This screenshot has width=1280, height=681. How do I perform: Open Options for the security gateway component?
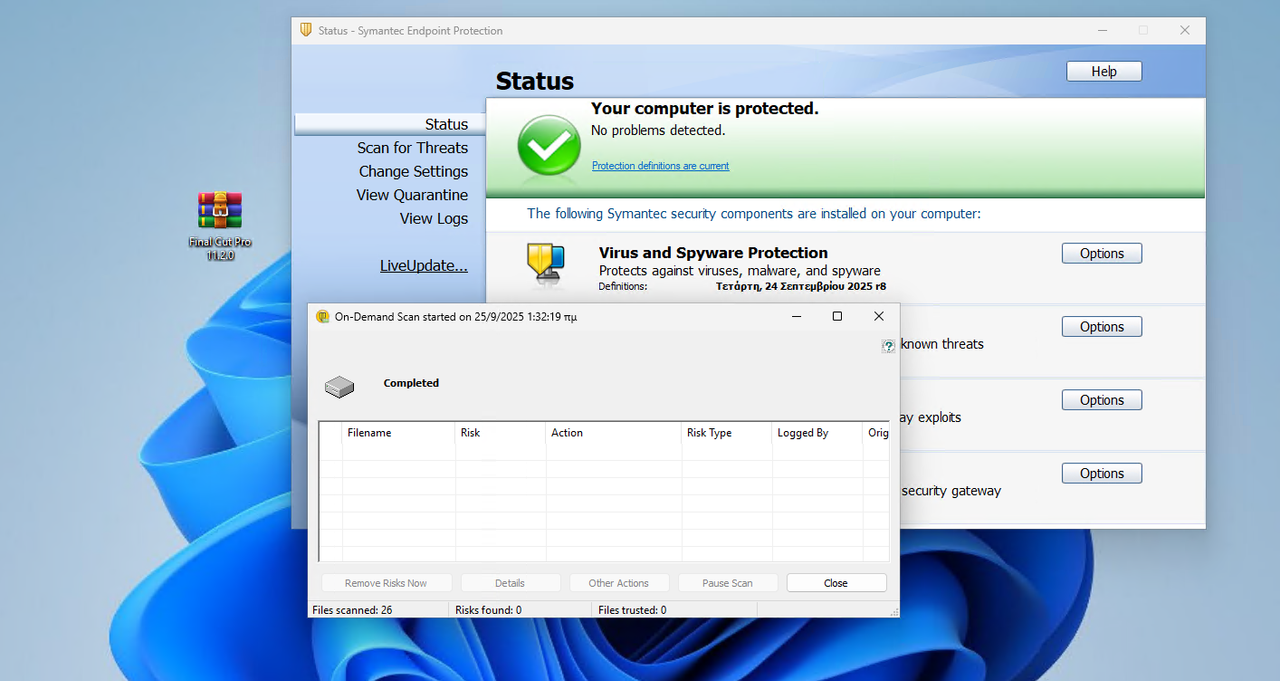point(1102,474)
